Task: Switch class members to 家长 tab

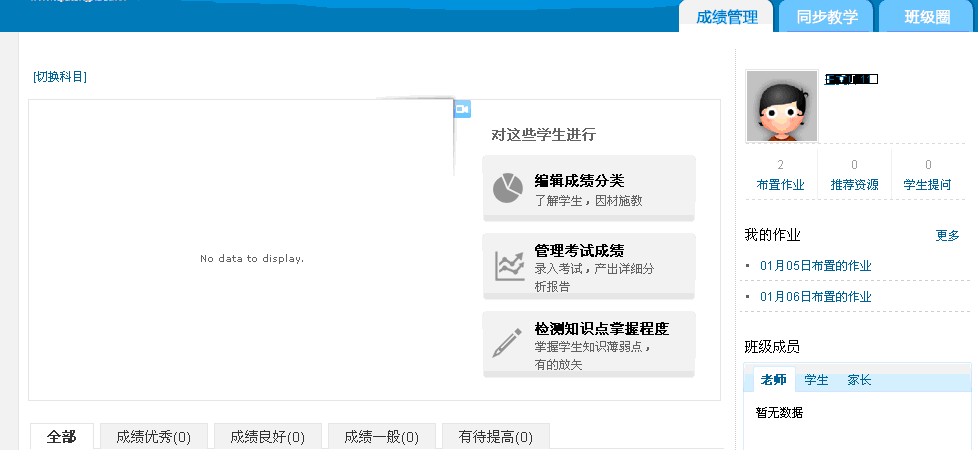Action: pos(859,380)
